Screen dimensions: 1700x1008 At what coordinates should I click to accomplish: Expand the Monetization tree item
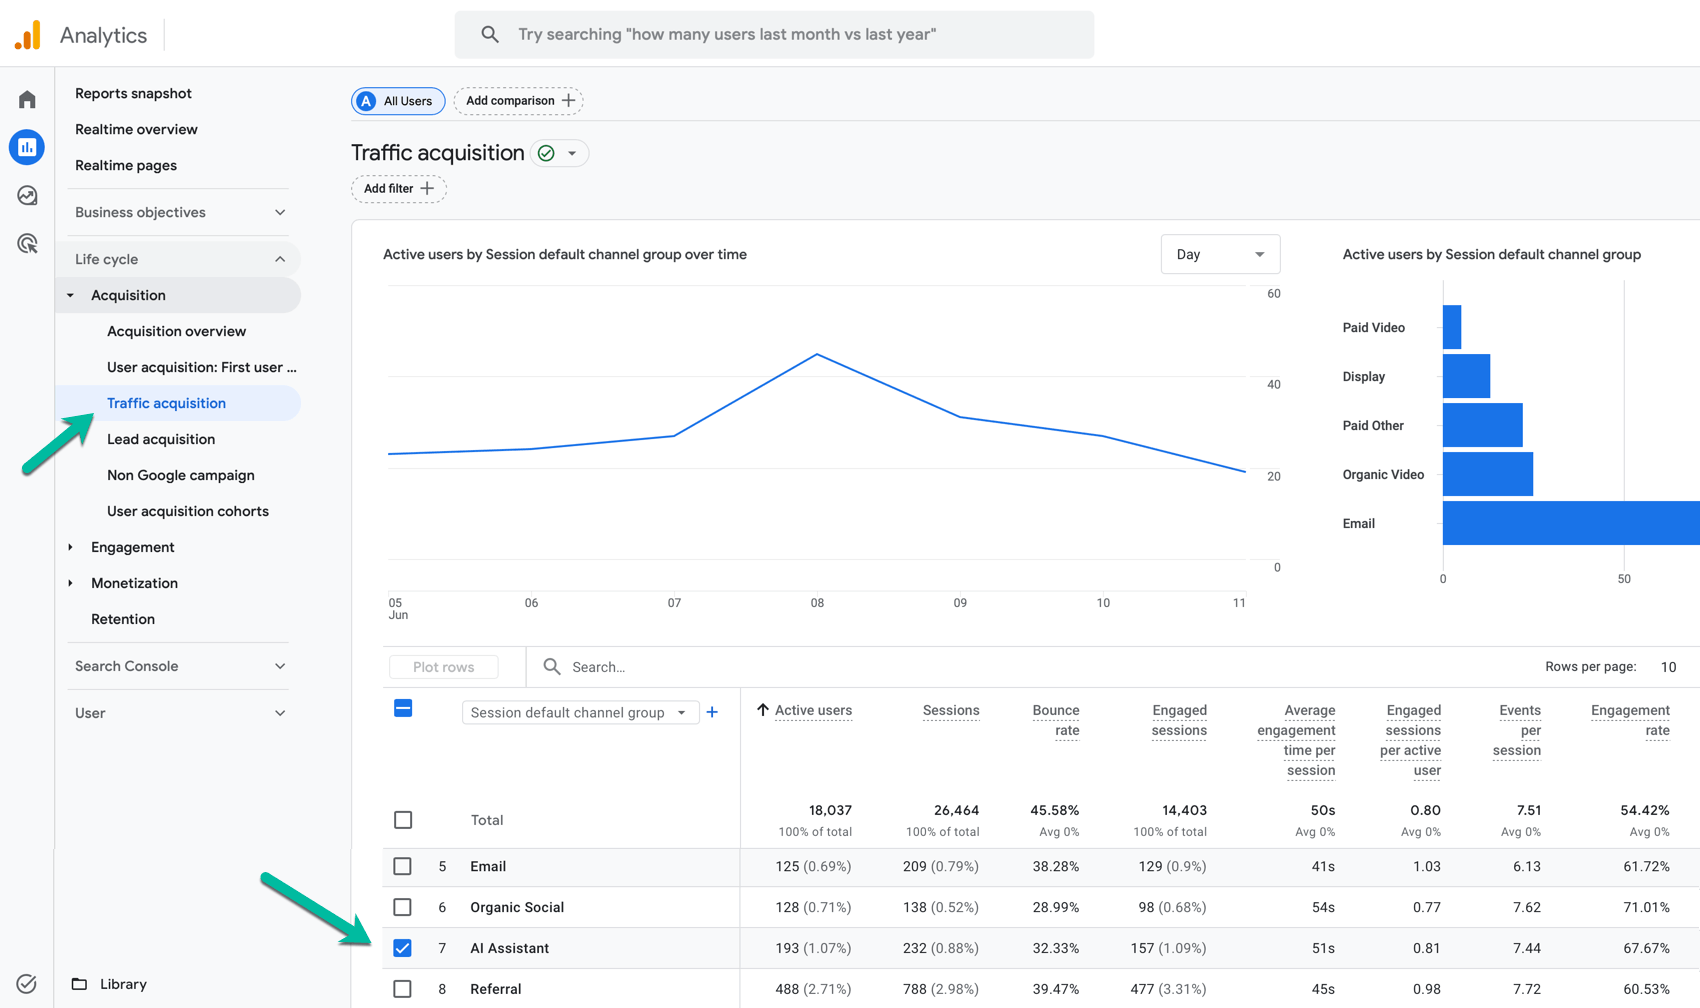click(70, 583)
